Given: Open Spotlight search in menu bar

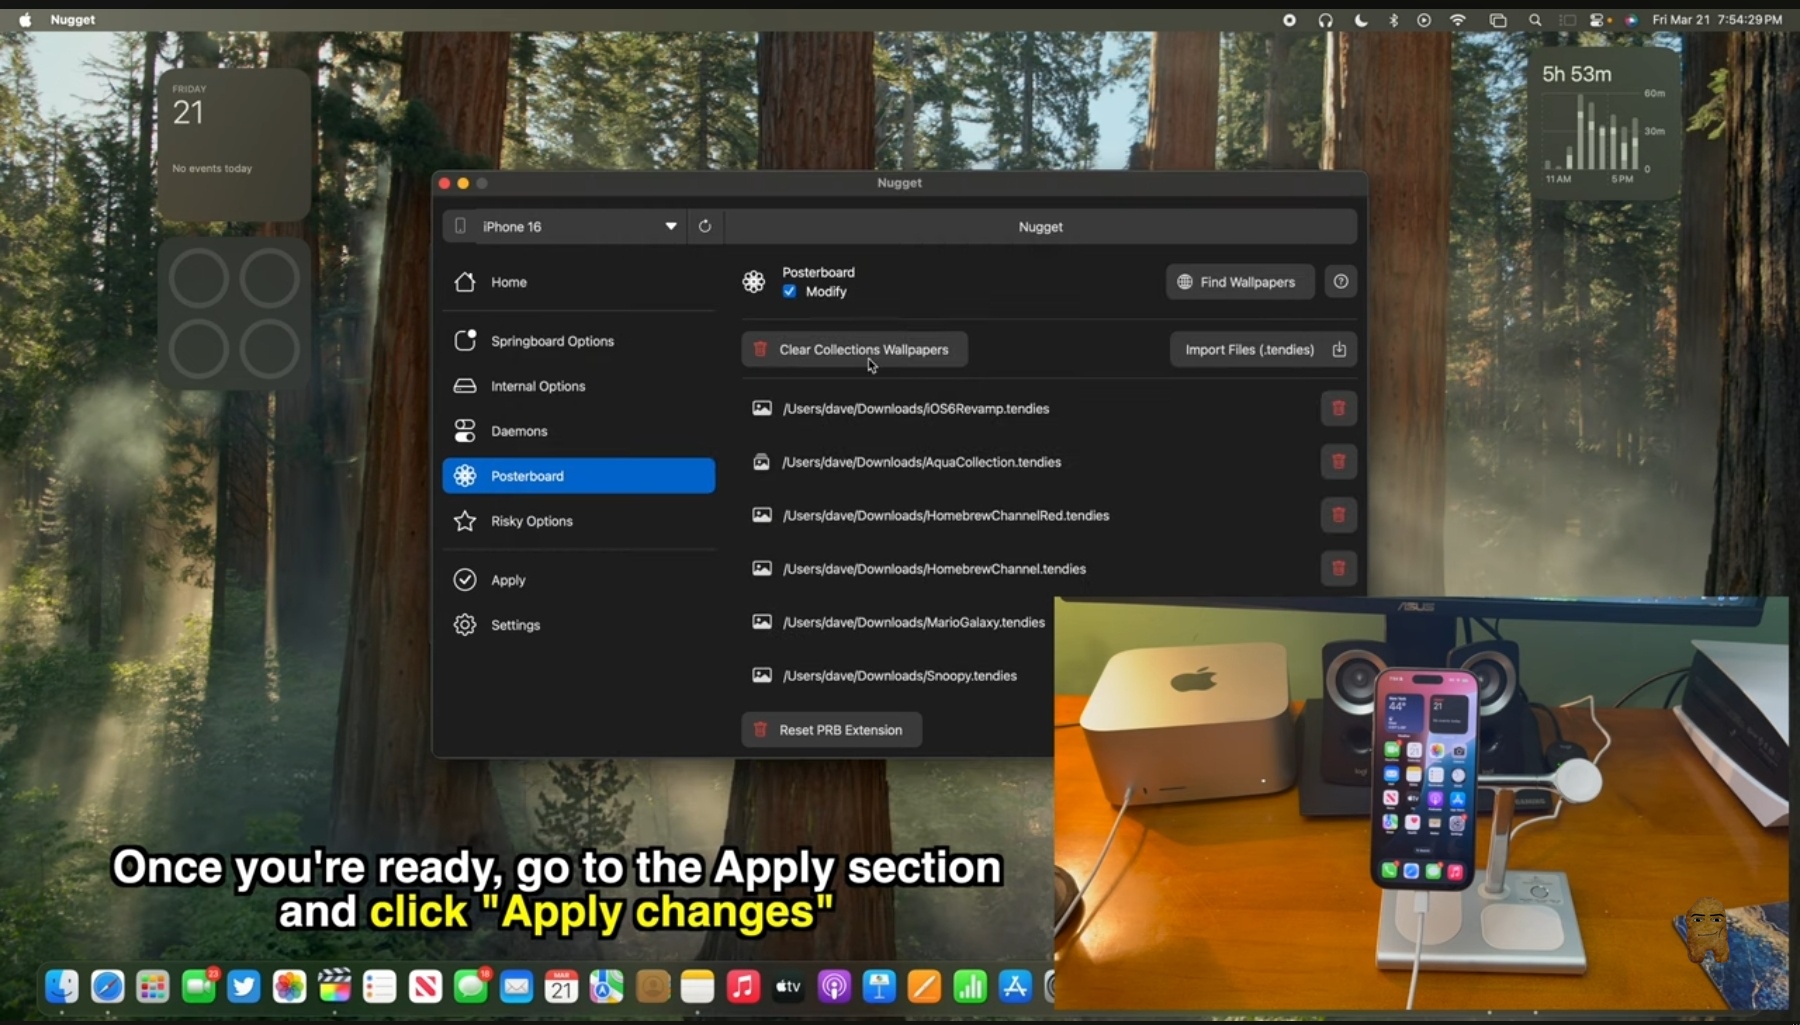Looking at the screenshot, I should [1535, 19].
